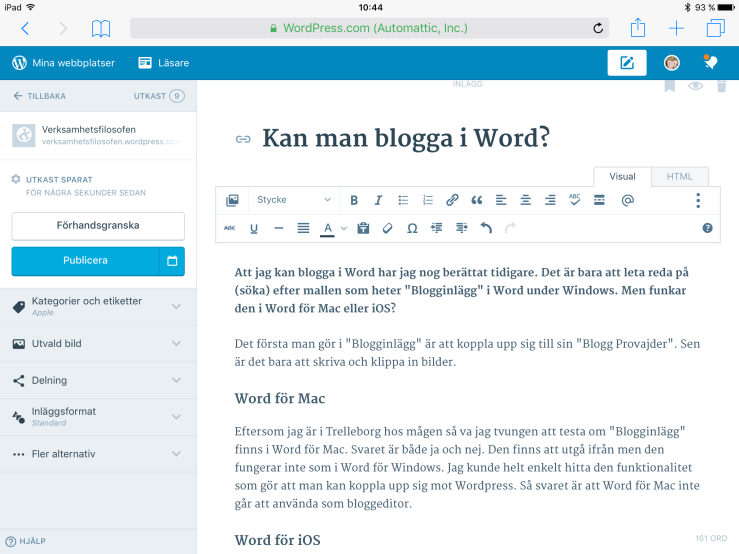Toggle the toolbar with three dots icon
This screenshot has height=554, width=739.
(698, 200)
